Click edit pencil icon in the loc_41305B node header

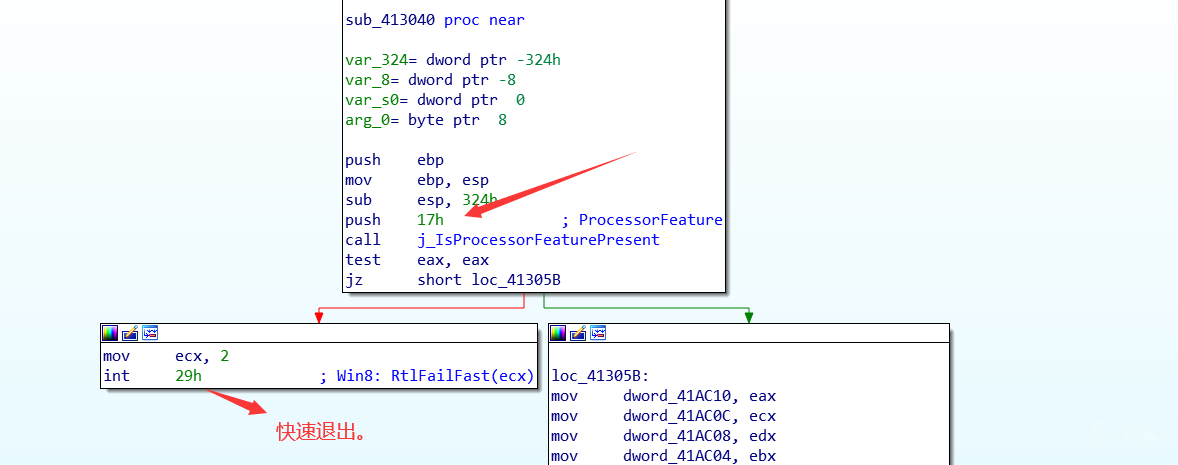coord(578,333)
